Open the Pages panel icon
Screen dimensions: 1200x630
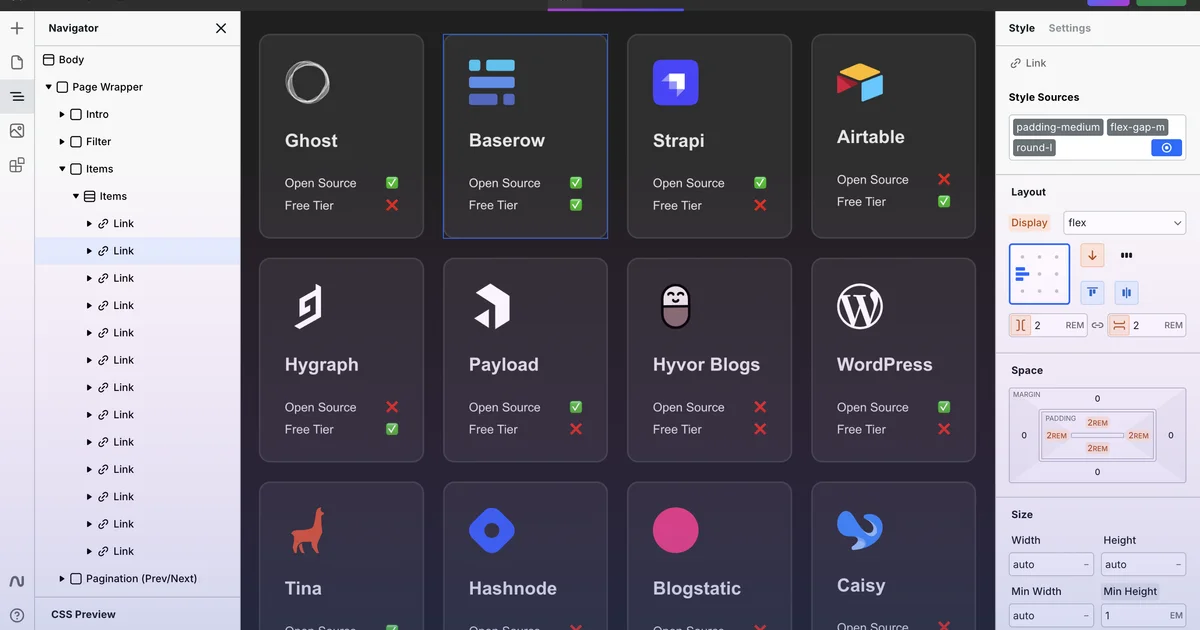tap(17, 62)
